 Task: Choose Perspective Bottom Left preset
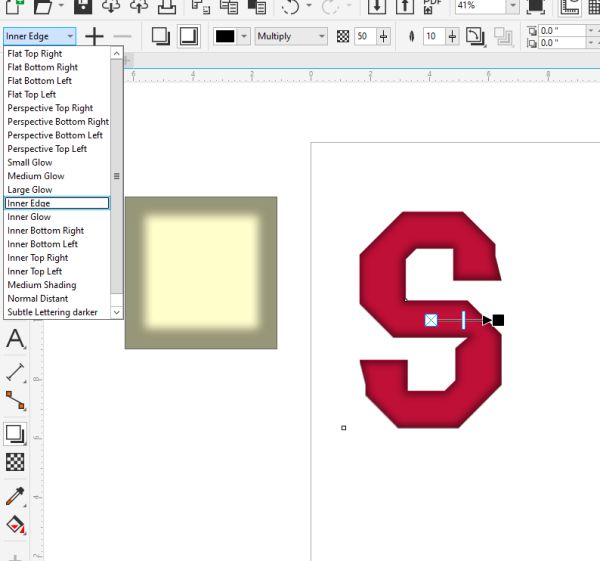click(x=57, y=135)
